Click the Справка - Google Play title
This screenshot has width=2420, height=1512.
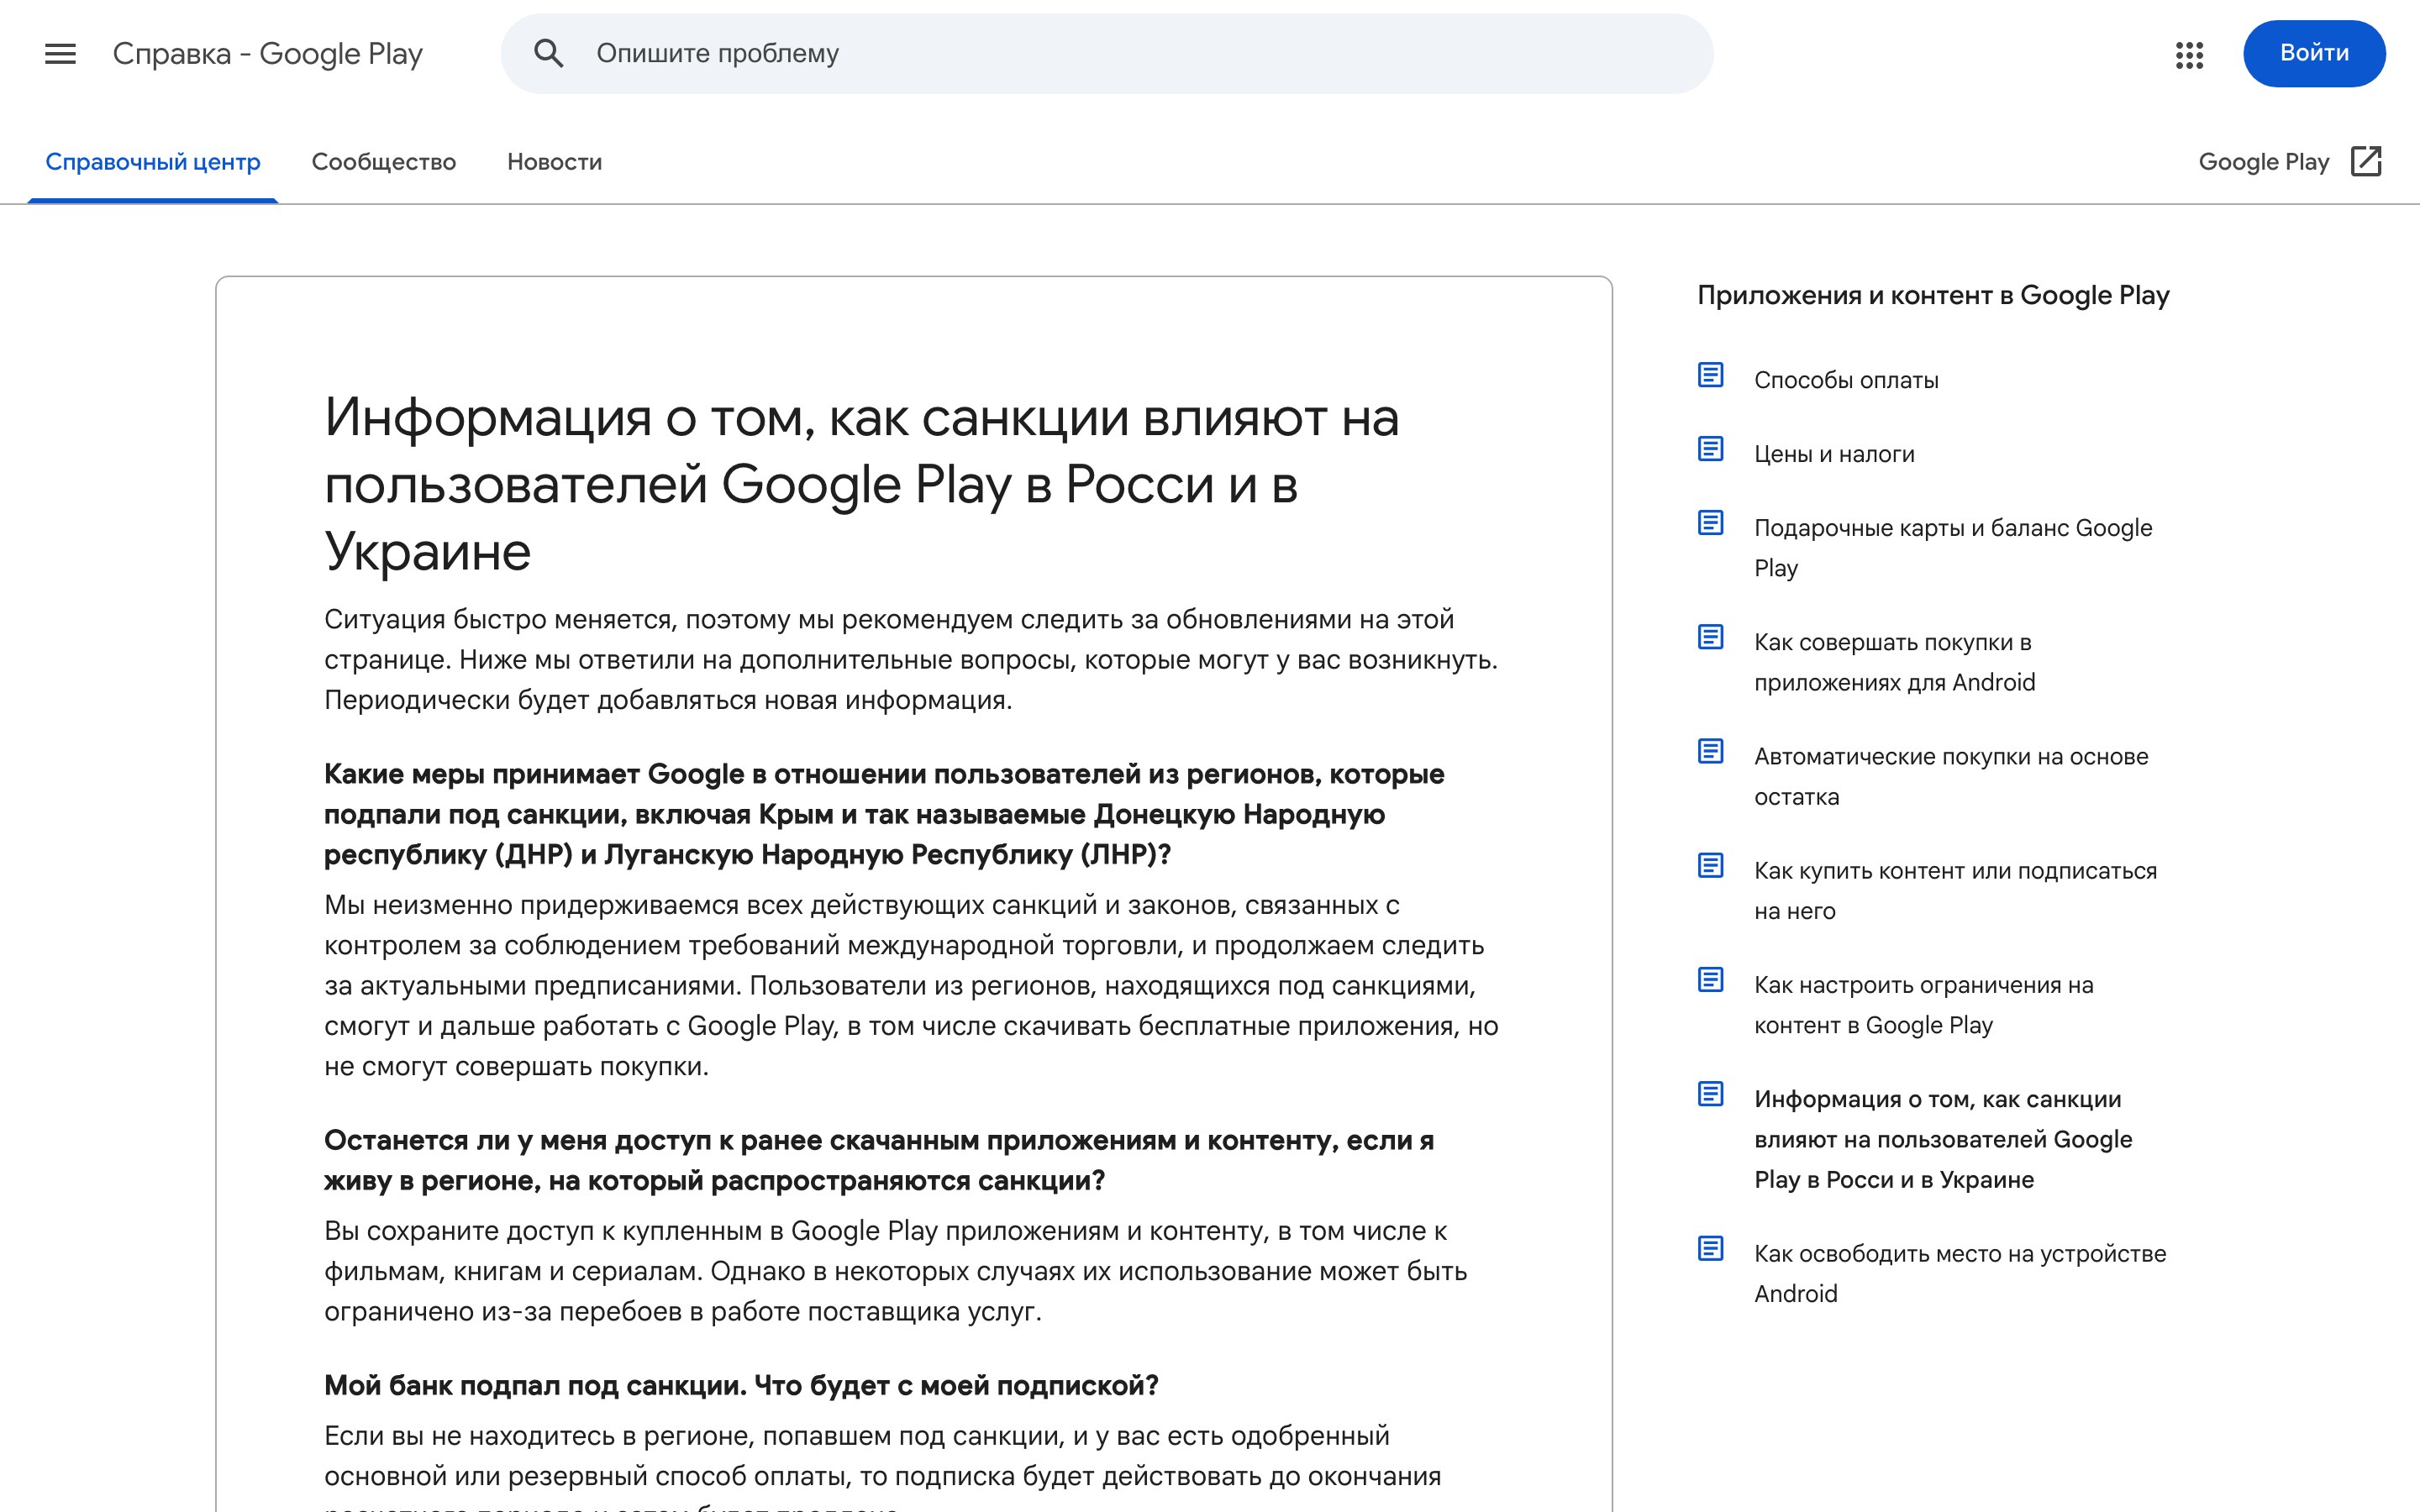point(268,54)
